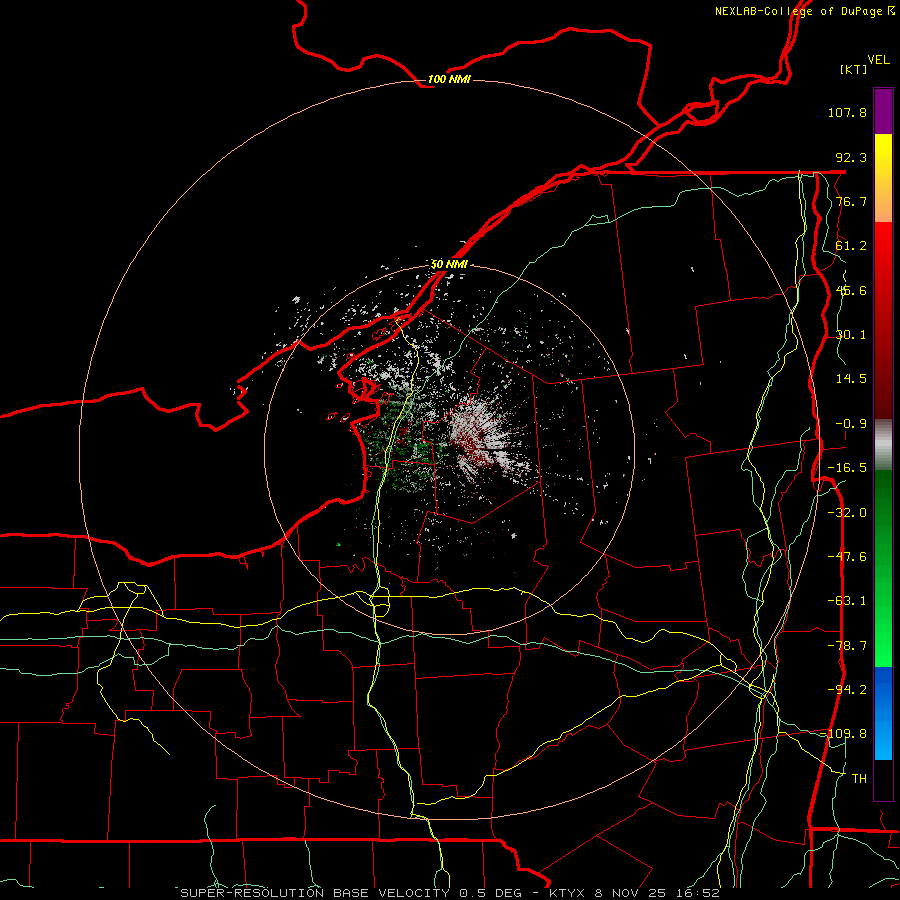Click the VEL legend title
The image size is (900, 900).
click(878, 60)
